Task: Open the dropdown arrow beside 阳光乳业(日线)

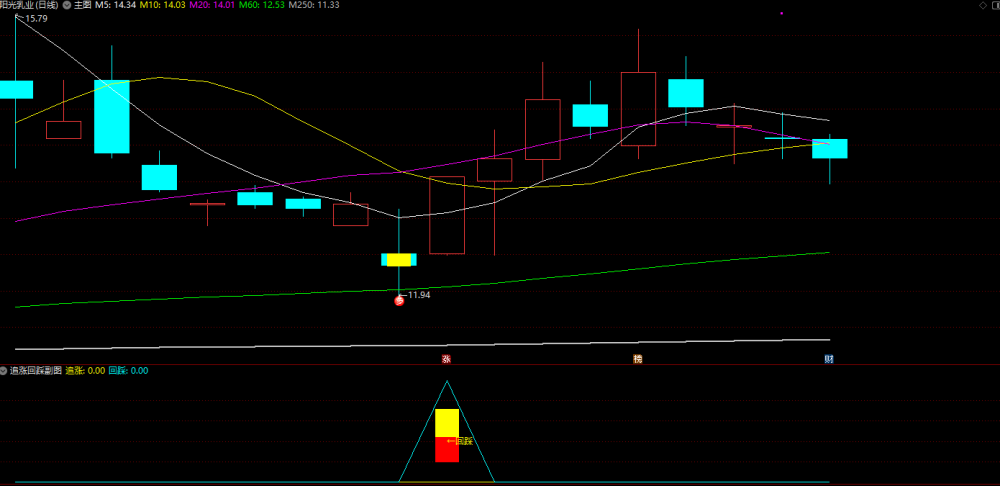Action: point(67,5)
